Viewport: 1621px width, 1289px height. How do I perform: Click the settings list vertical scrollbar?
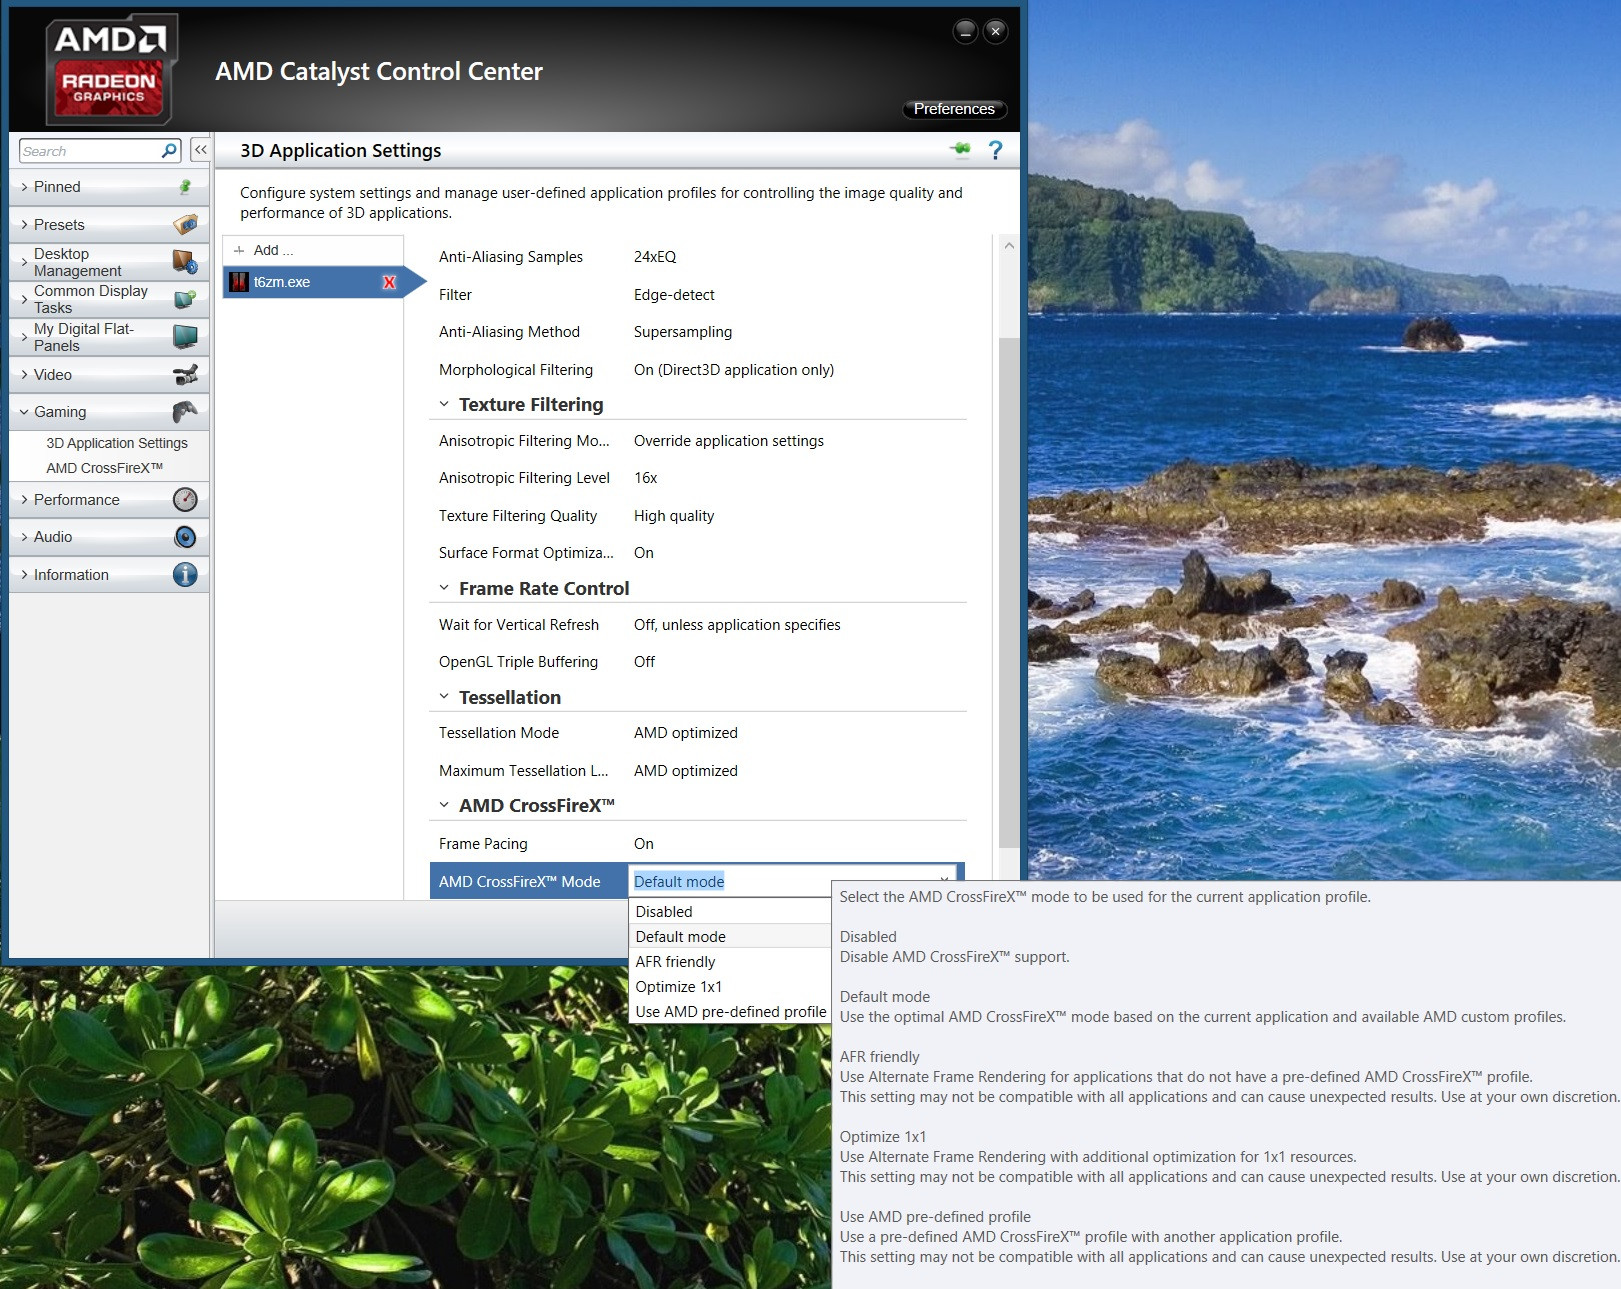coord(1009,594)
